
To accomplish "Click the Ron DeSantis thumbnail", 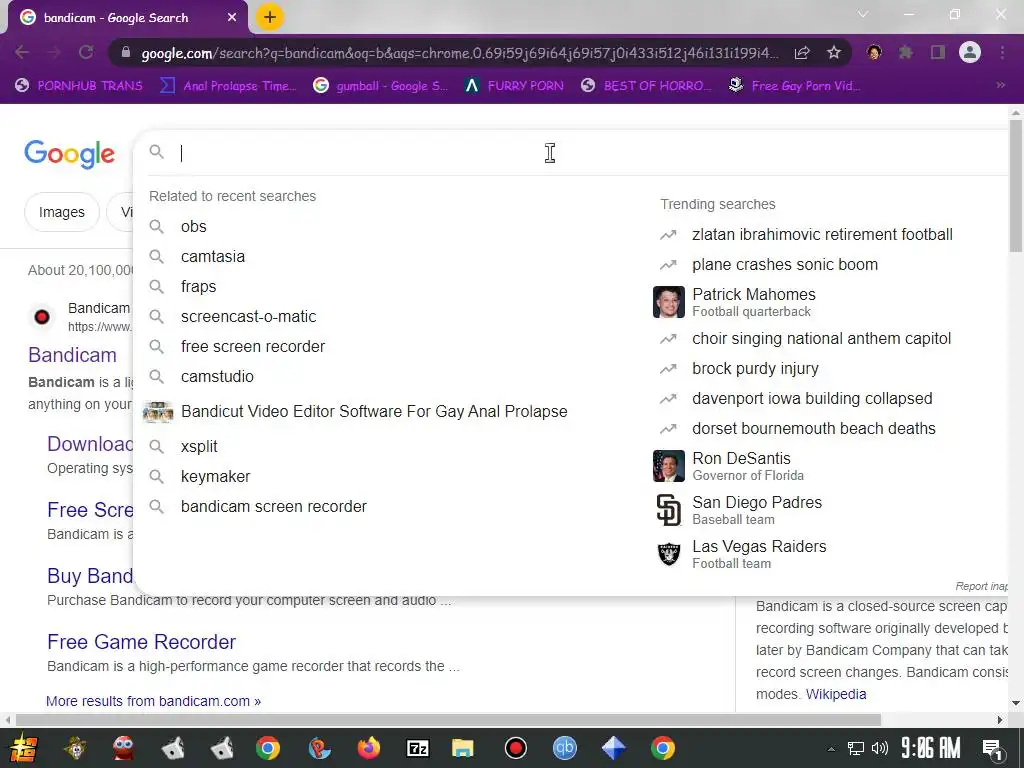I will click(669, 466).
